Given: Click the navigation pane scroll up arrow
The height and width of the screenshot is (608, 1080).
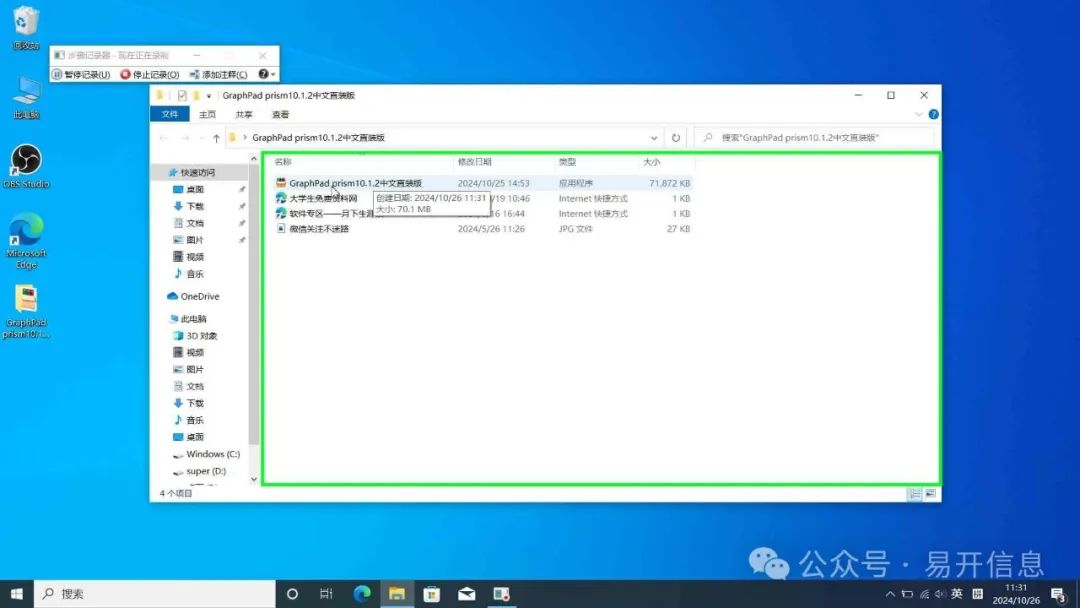Looking at the screenshot, I should [253, 159].
